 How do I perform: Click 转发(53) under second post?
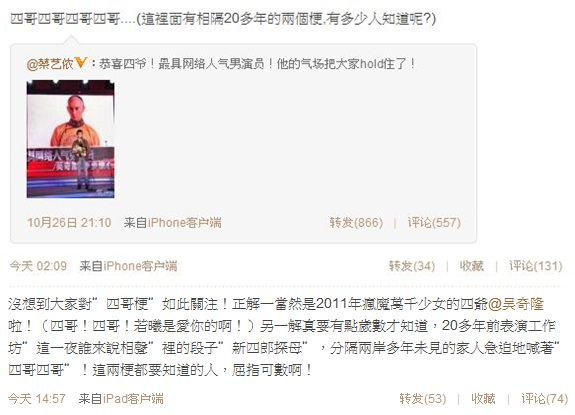coord(422,398)
